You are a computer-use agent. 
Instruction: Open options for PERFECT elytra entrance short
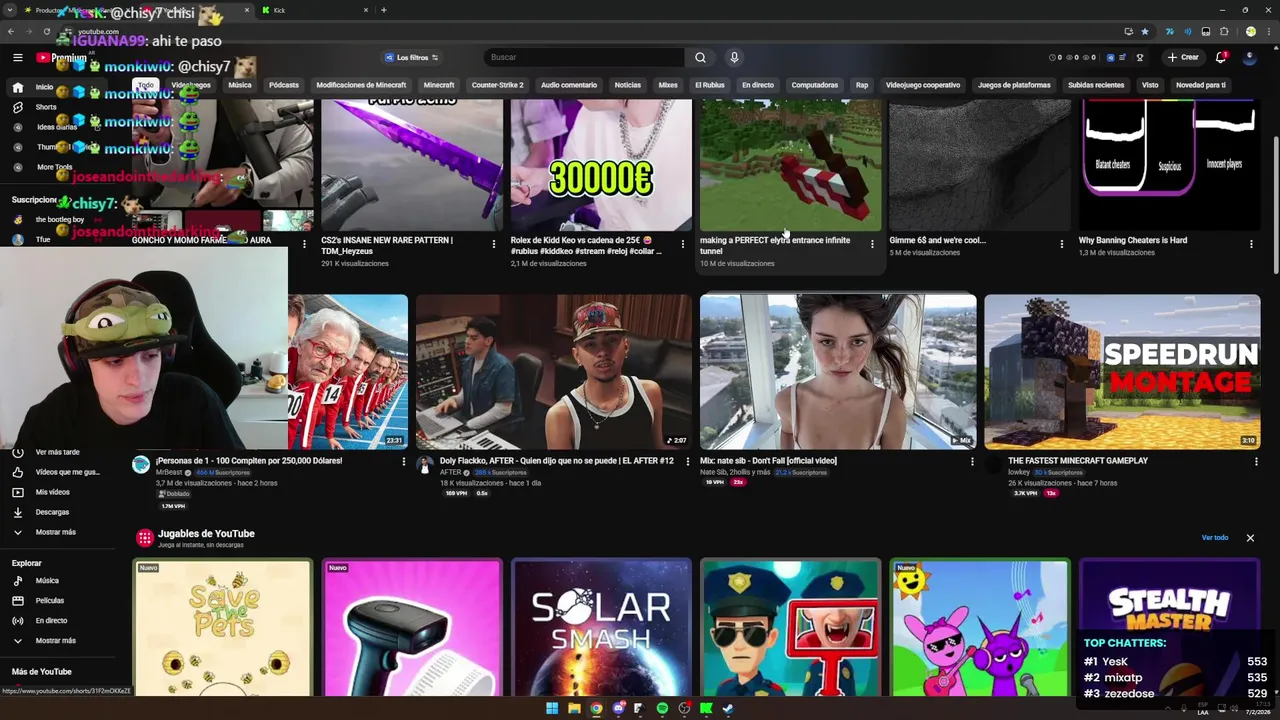[872, 244]
